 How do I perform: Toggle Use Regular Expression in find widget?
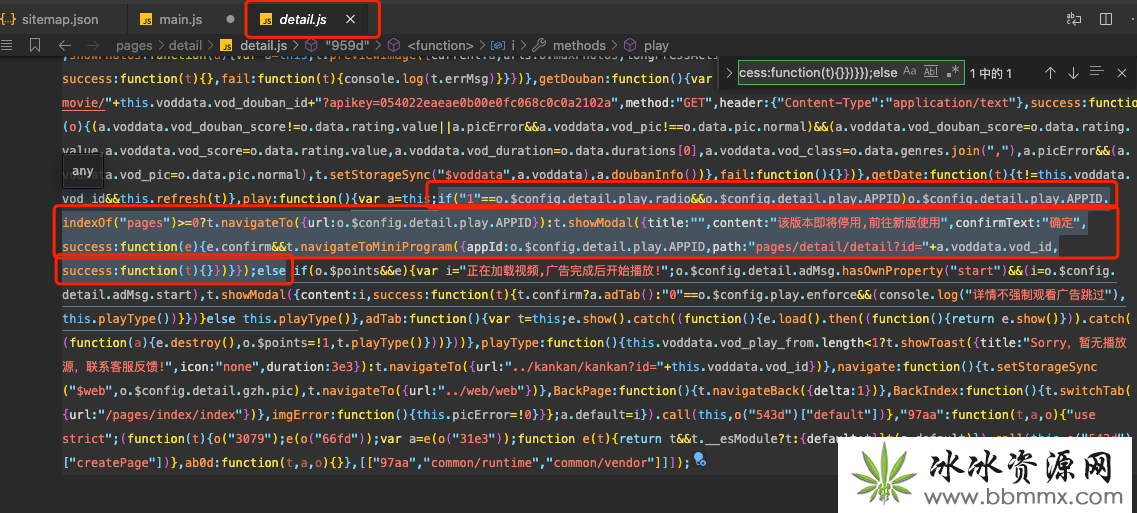click(x=953, y=73)
